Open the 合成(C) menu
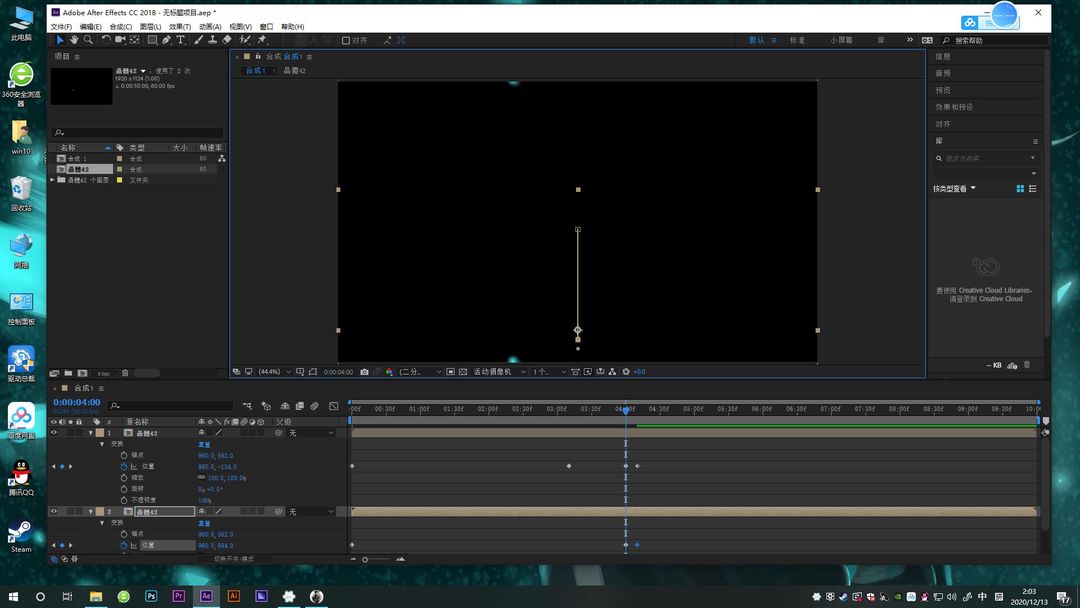 click(121, 27)
